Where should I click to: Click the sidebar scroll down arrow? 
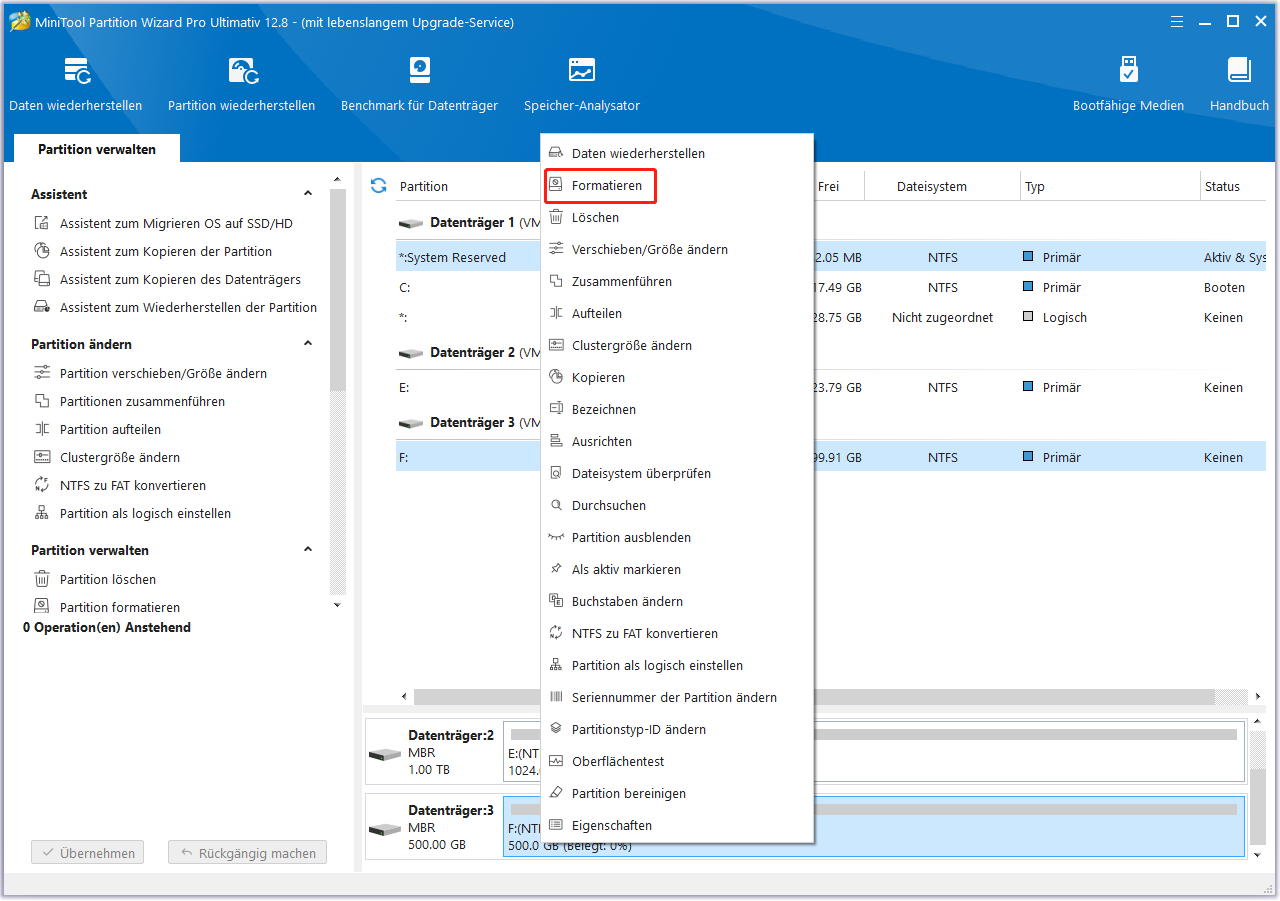pos(337,605)
